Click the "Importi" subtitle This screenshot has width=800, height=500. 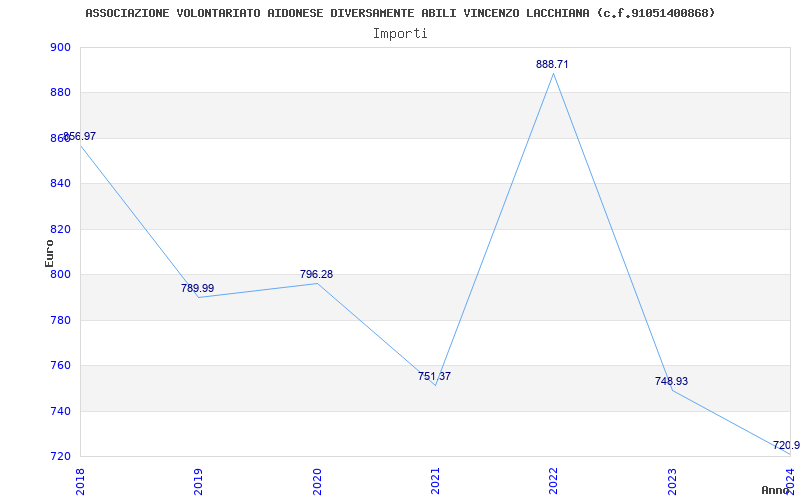coord(400,34)
